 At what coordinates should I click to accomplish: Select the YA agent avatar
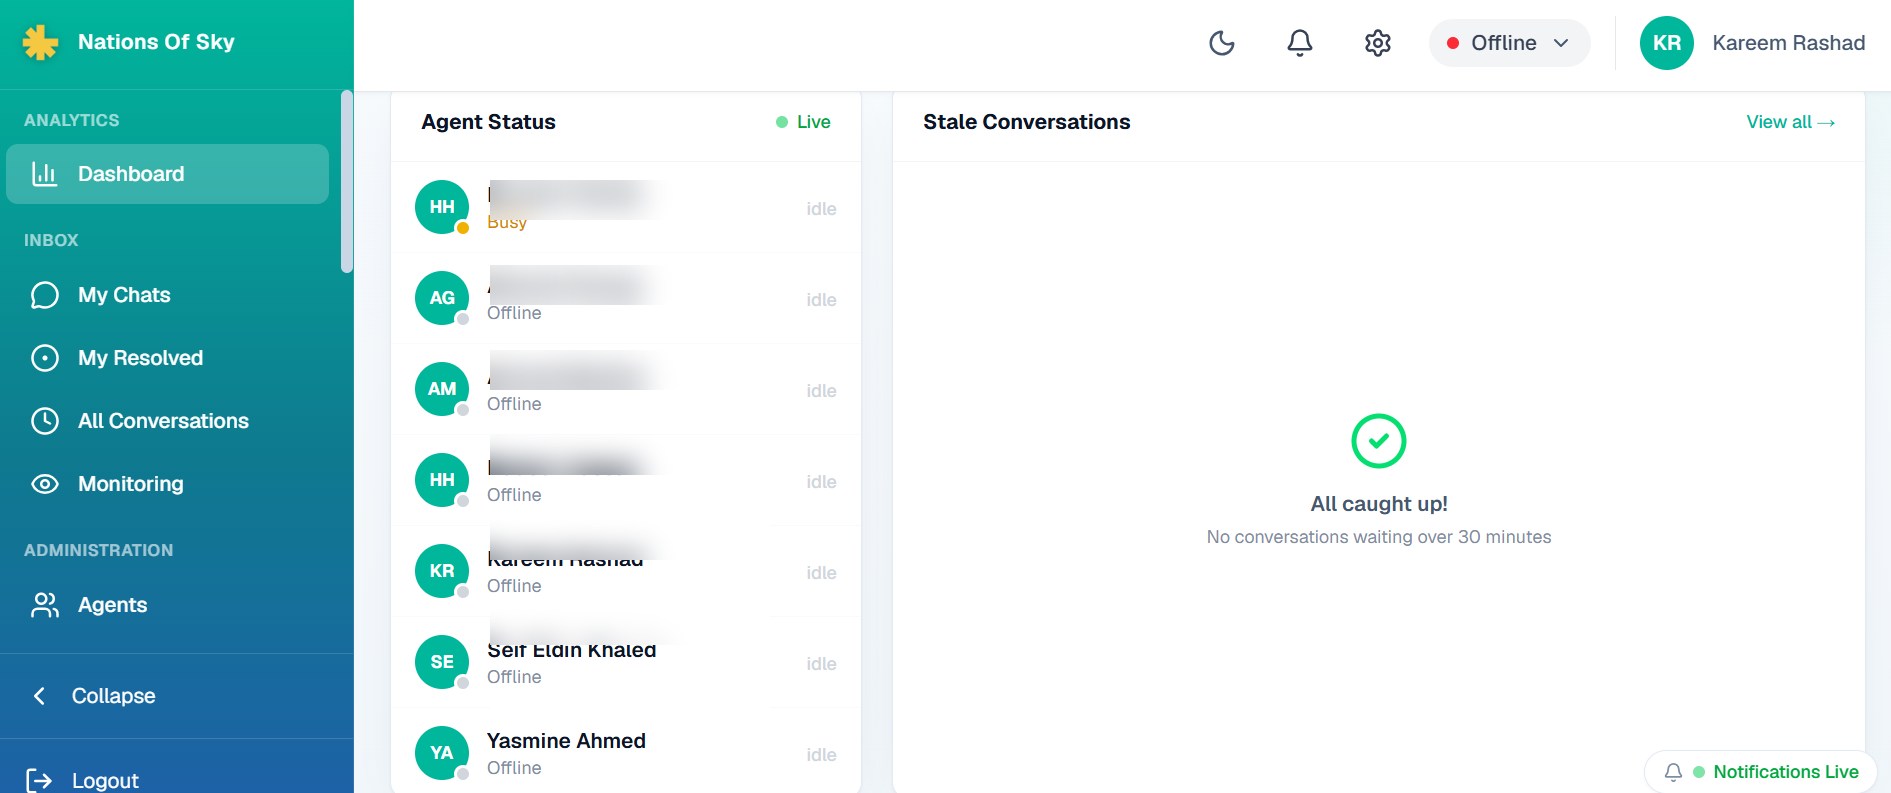click(x=442, y=753)
